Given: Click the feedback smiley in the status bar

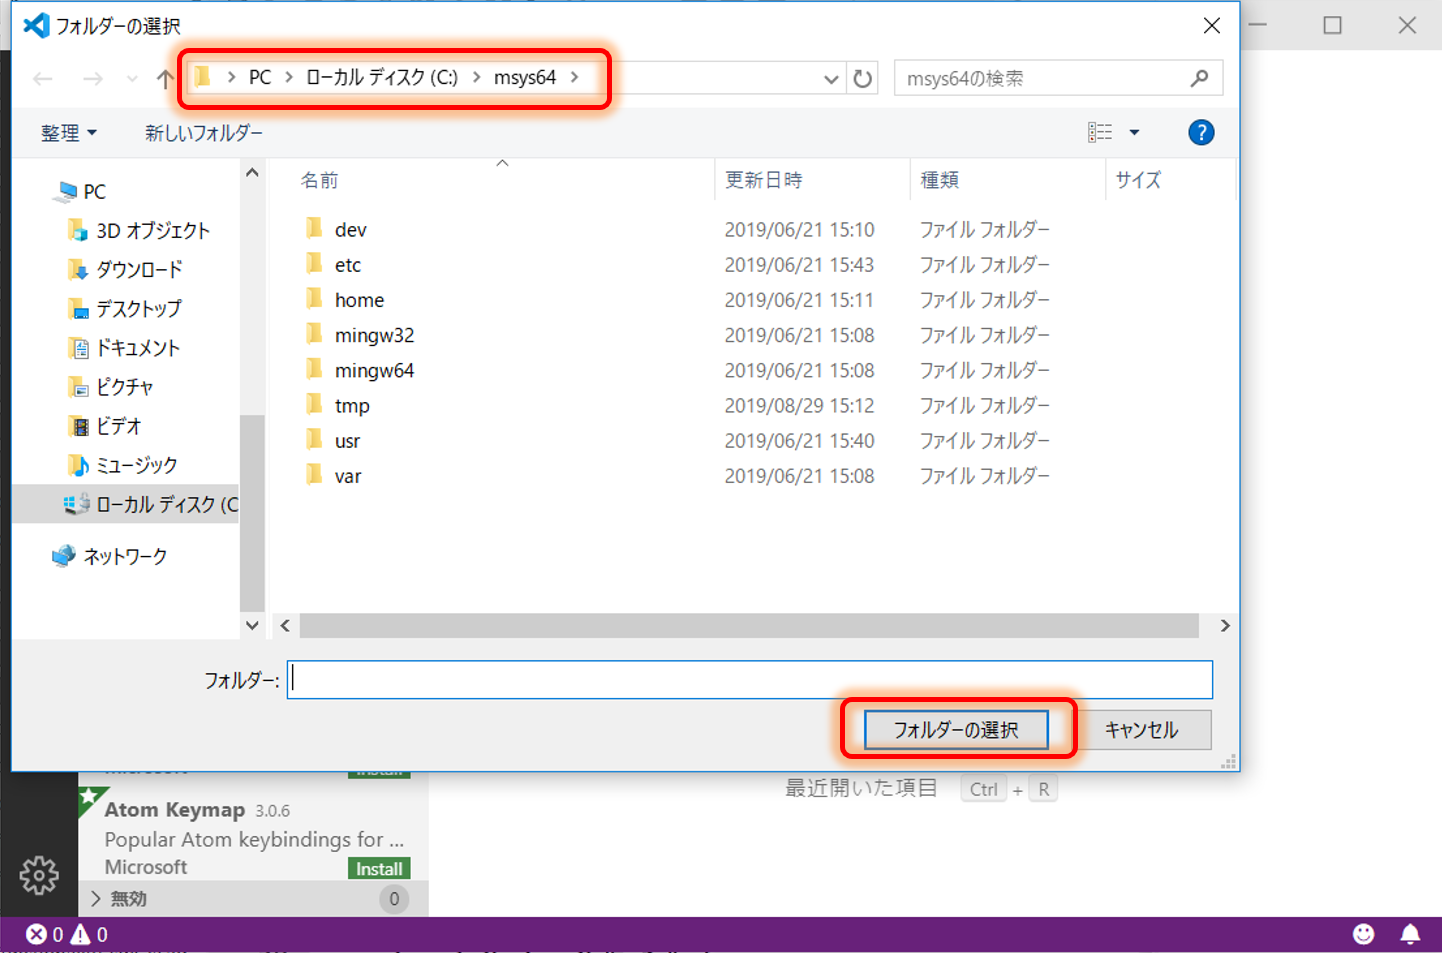Looking at the screenshot, I should click(x=1363, y=933).
